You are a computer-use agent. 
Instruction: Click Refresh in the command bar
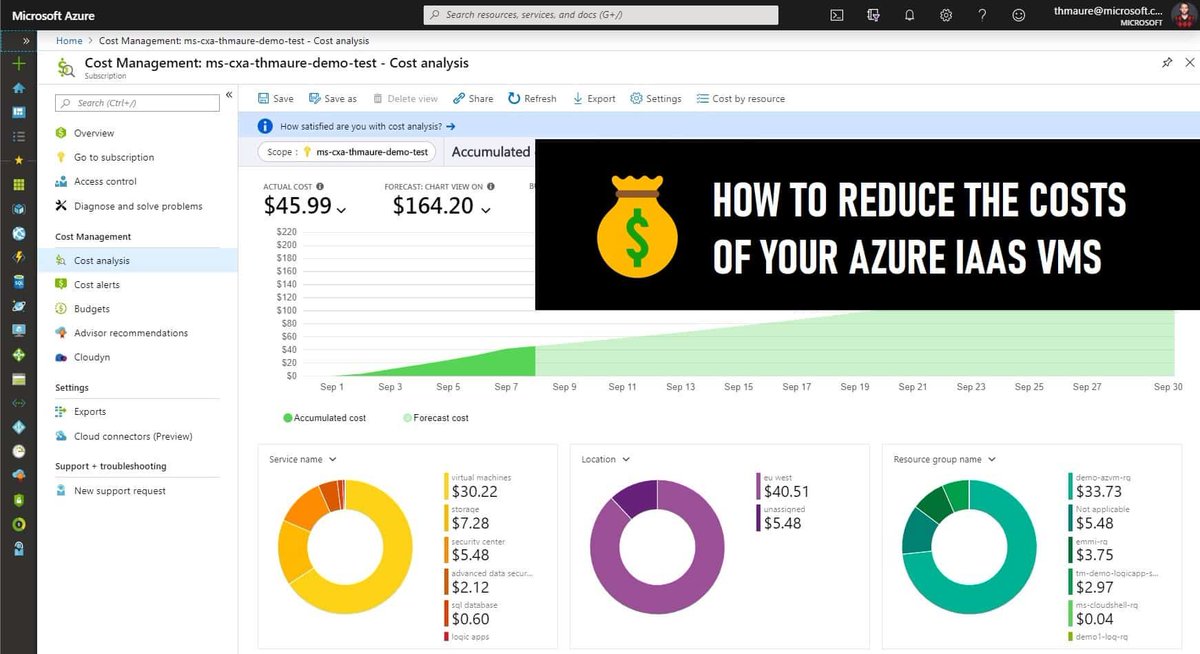[532, 98]
